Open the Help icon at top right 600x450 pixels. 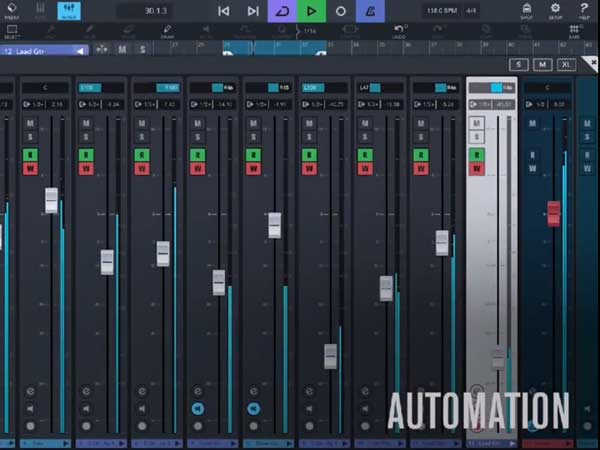[585, 11]
